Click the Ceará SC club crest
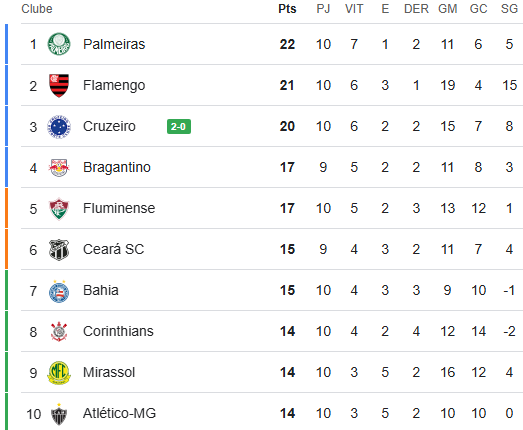Screen dimensions: 523x430 (59, 250)
